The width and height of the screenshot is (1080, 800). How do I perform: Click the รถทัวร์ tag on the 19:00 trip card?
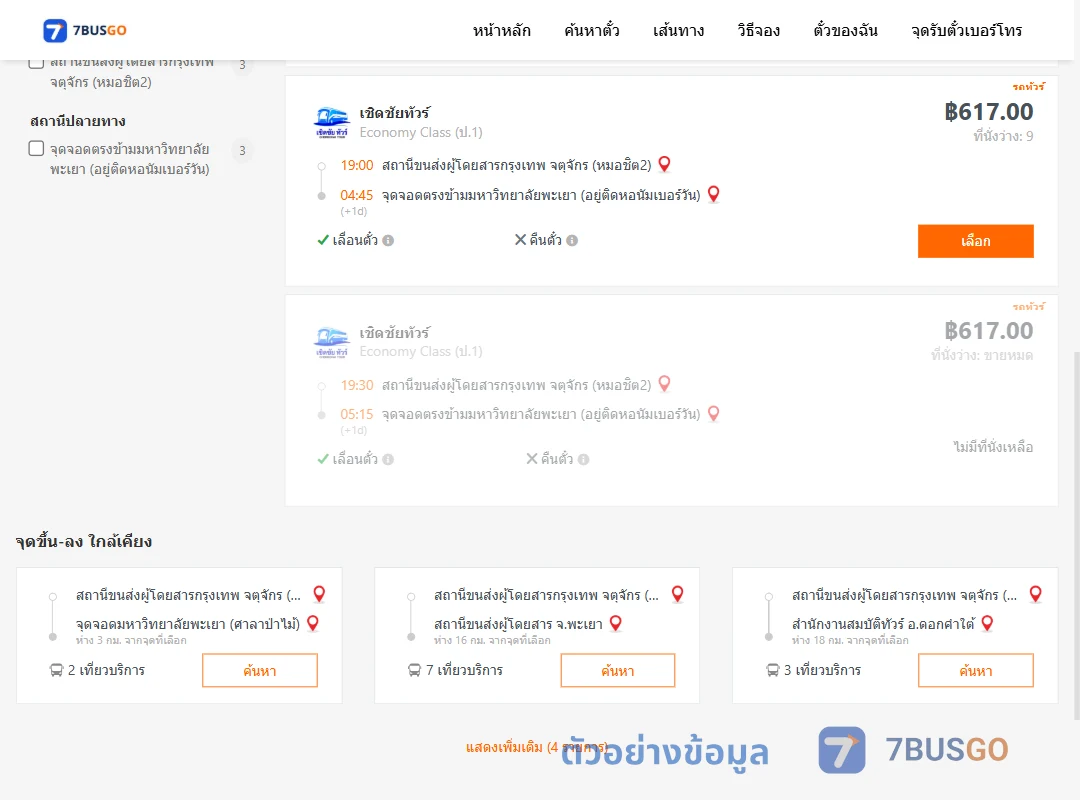tap(1028, 87)
